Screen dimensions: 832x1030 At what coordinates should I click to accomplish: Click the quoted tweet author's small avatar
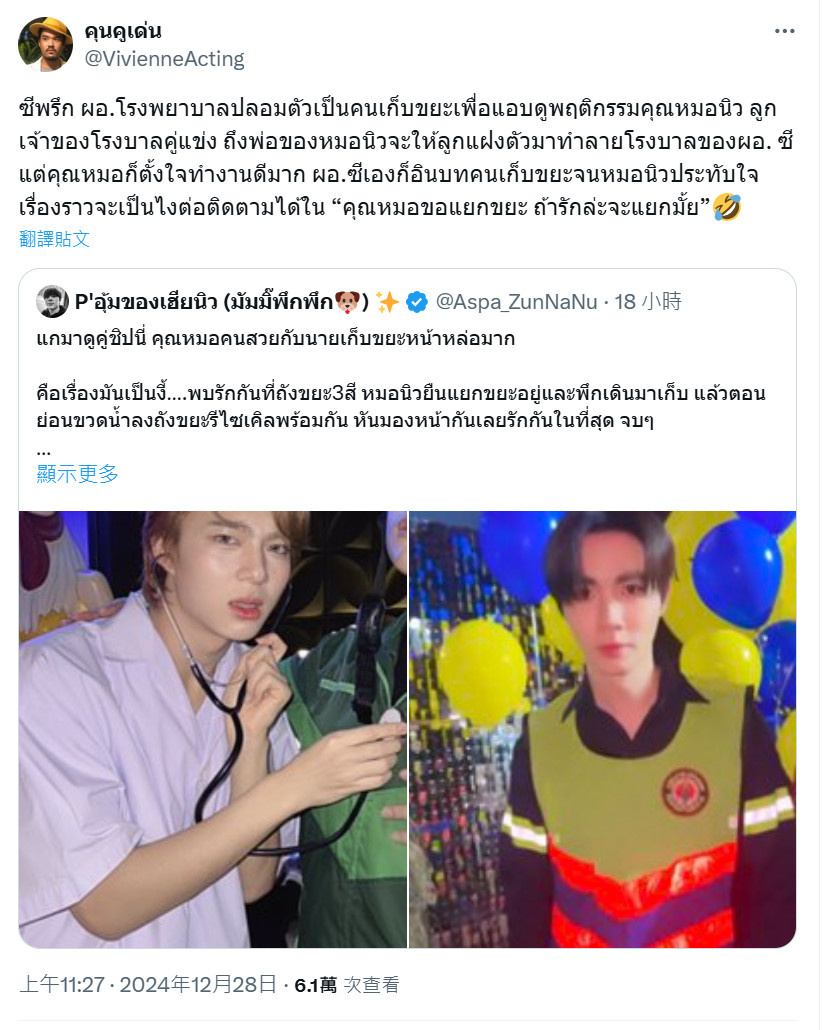(x=53, y=302)
